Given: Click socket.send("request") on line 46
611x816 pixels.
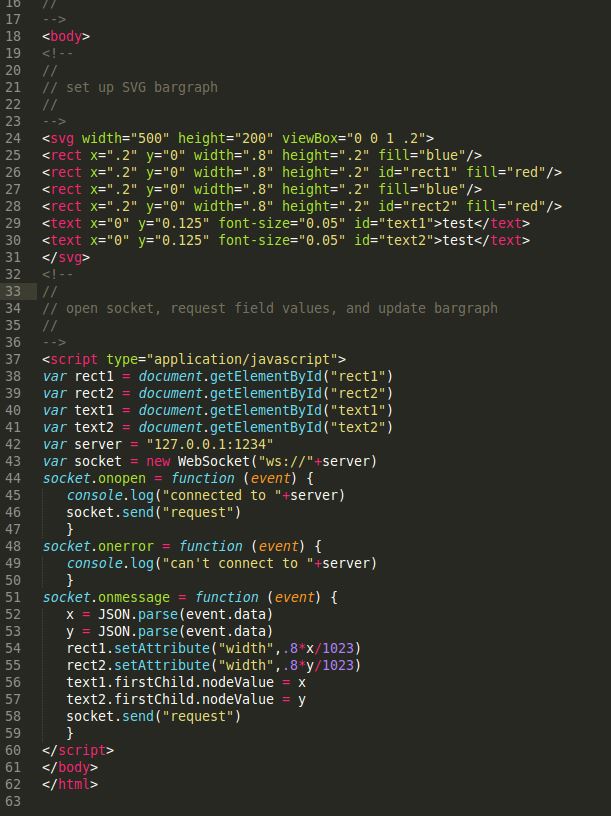Looking at the screenshot, I should pos(154,513).
